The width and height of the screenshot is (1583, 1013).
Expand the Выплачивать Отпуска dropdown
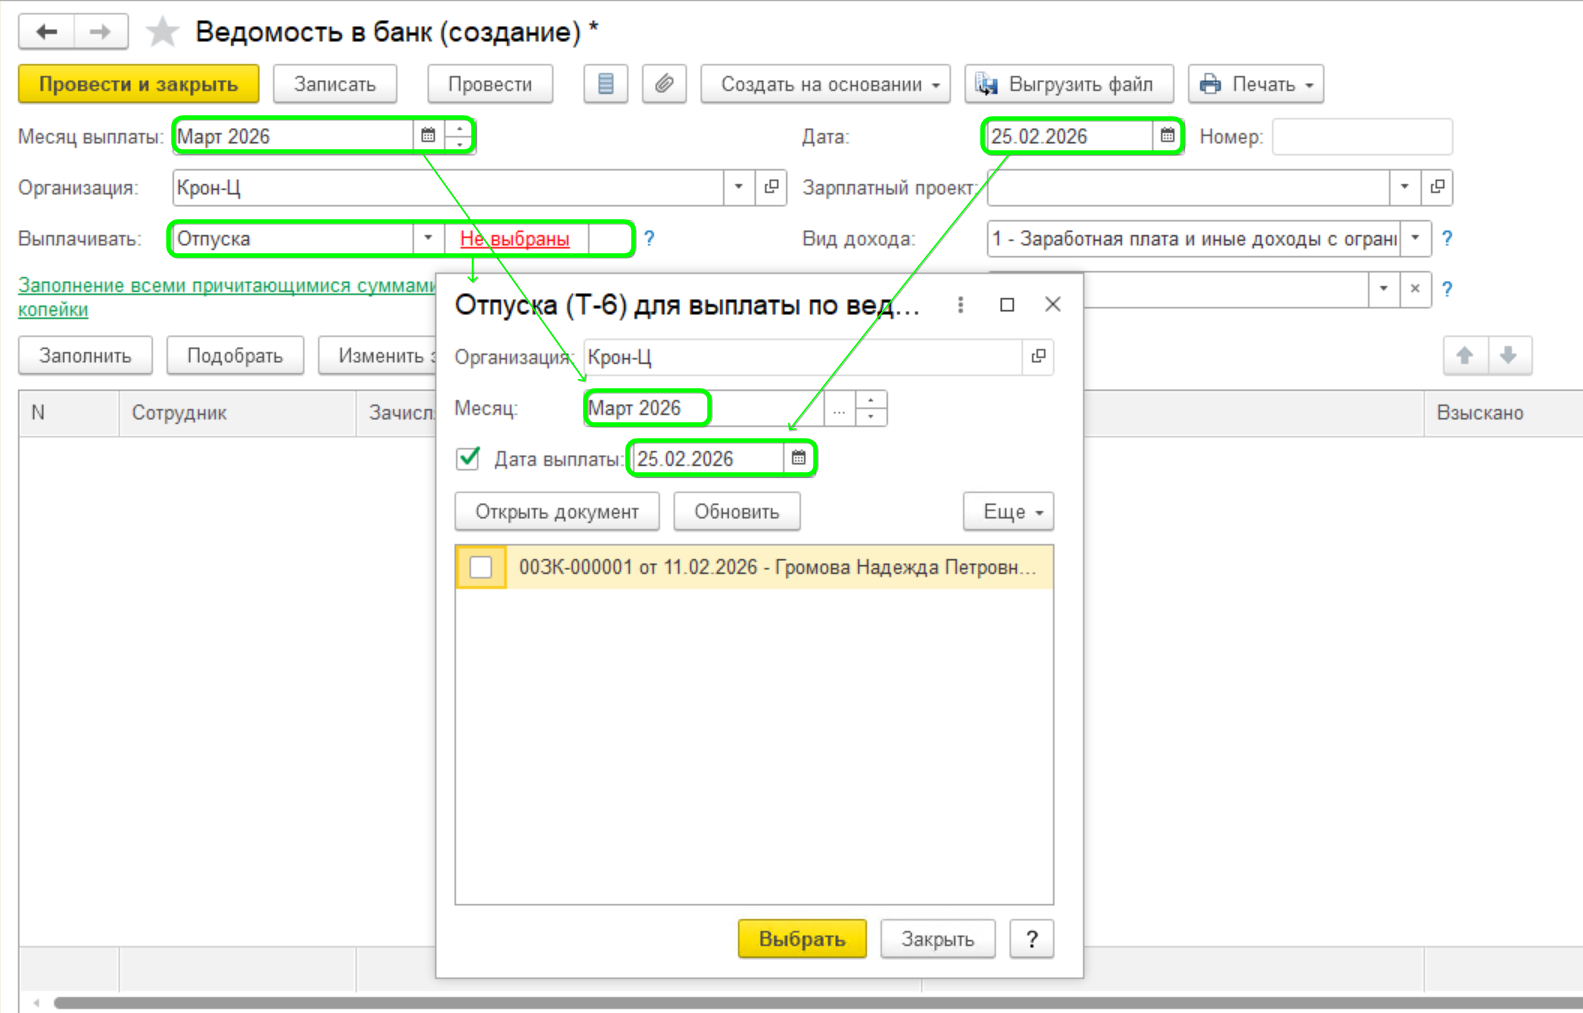point(428,239)
